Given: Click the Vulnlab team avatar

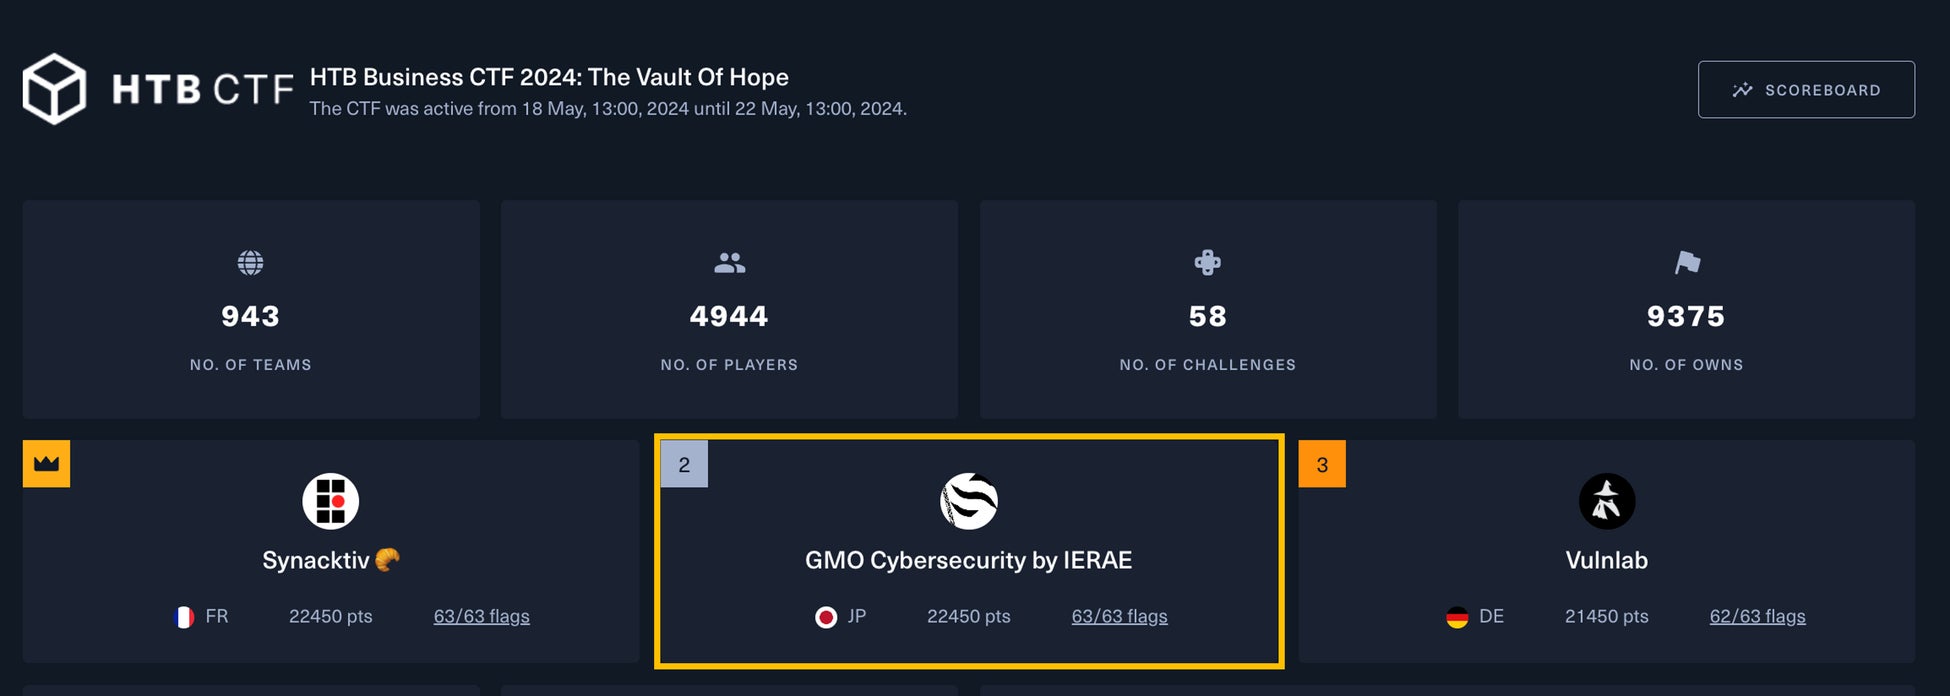Looking at the screenshot, I should pyautogui.click(x=1606, y=501).
